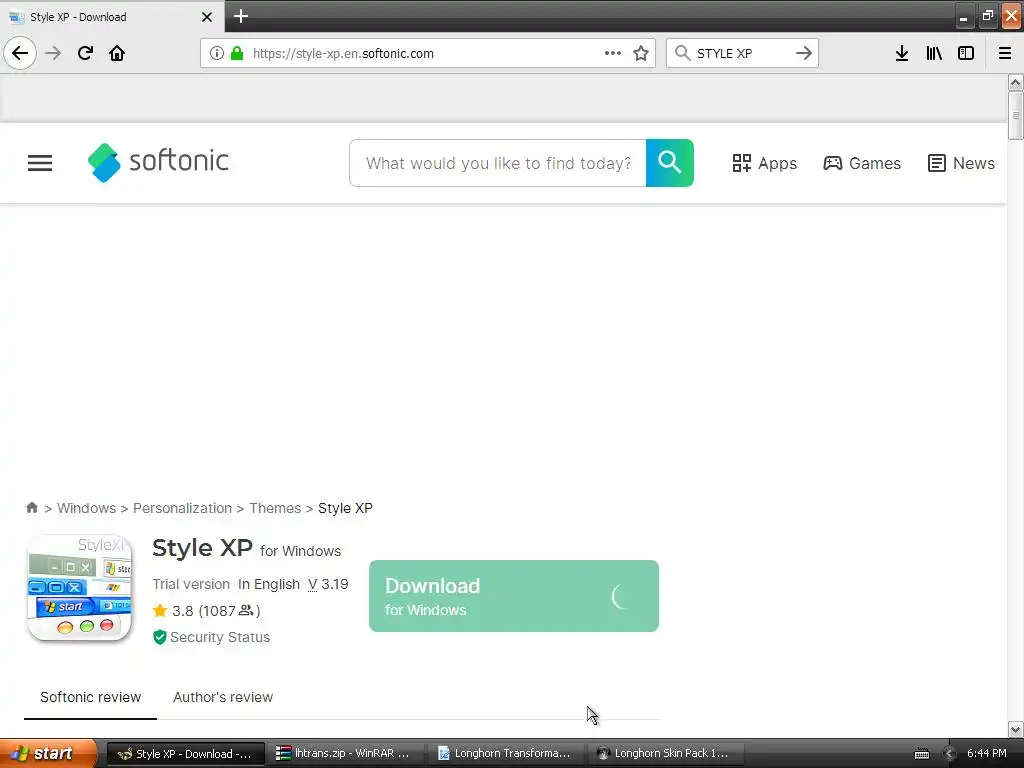Click Download for Windows button
The width and height of the screenshot is (1024, 768).
pyautogui.click(x=513, y=596)
